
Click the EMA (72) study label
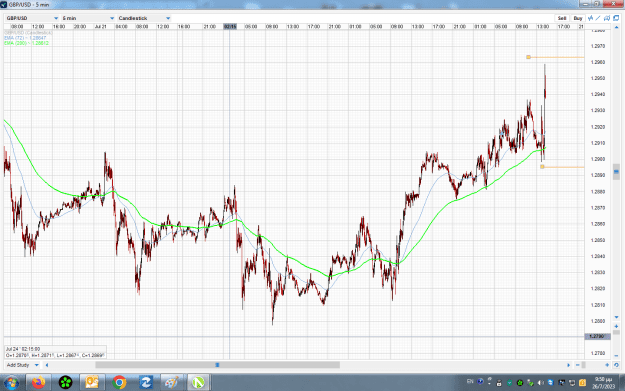coord(25,38)
